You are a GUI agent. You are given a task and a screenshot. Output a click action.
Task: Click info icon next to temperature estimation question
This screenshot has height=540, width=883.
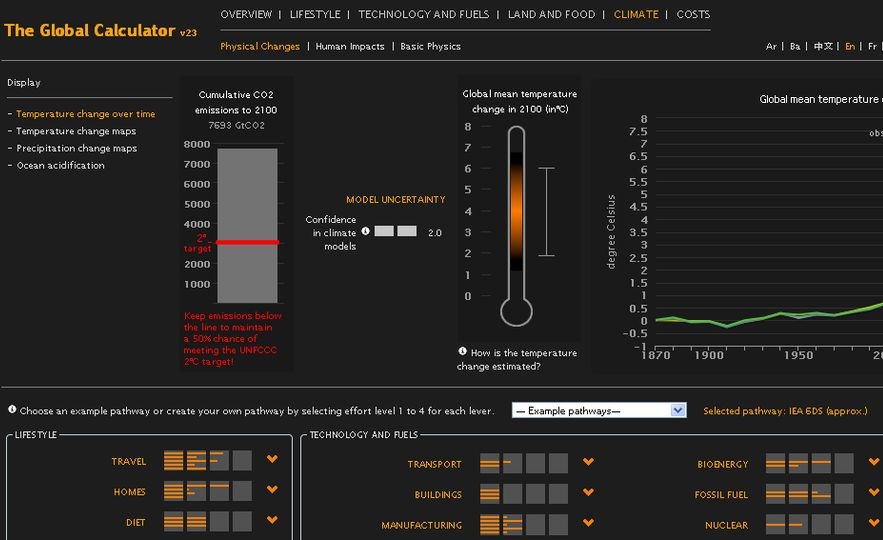(x=462, y=351)
